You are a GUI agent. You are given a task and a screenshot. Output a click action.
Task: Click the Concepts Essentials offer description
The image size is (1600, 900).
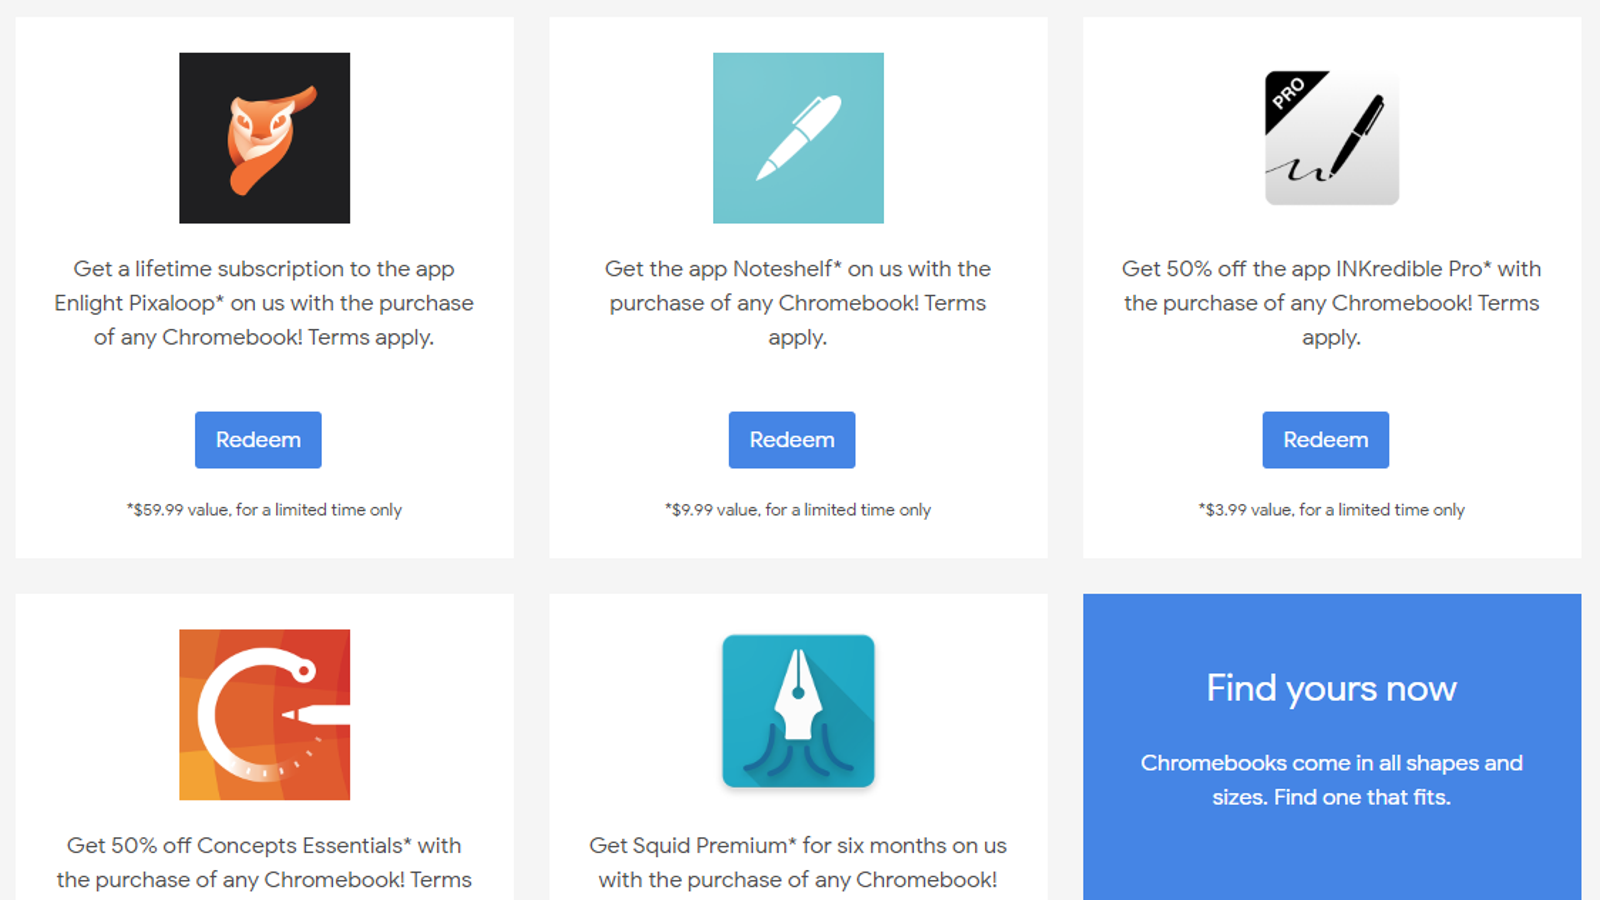tap(264, 863)
